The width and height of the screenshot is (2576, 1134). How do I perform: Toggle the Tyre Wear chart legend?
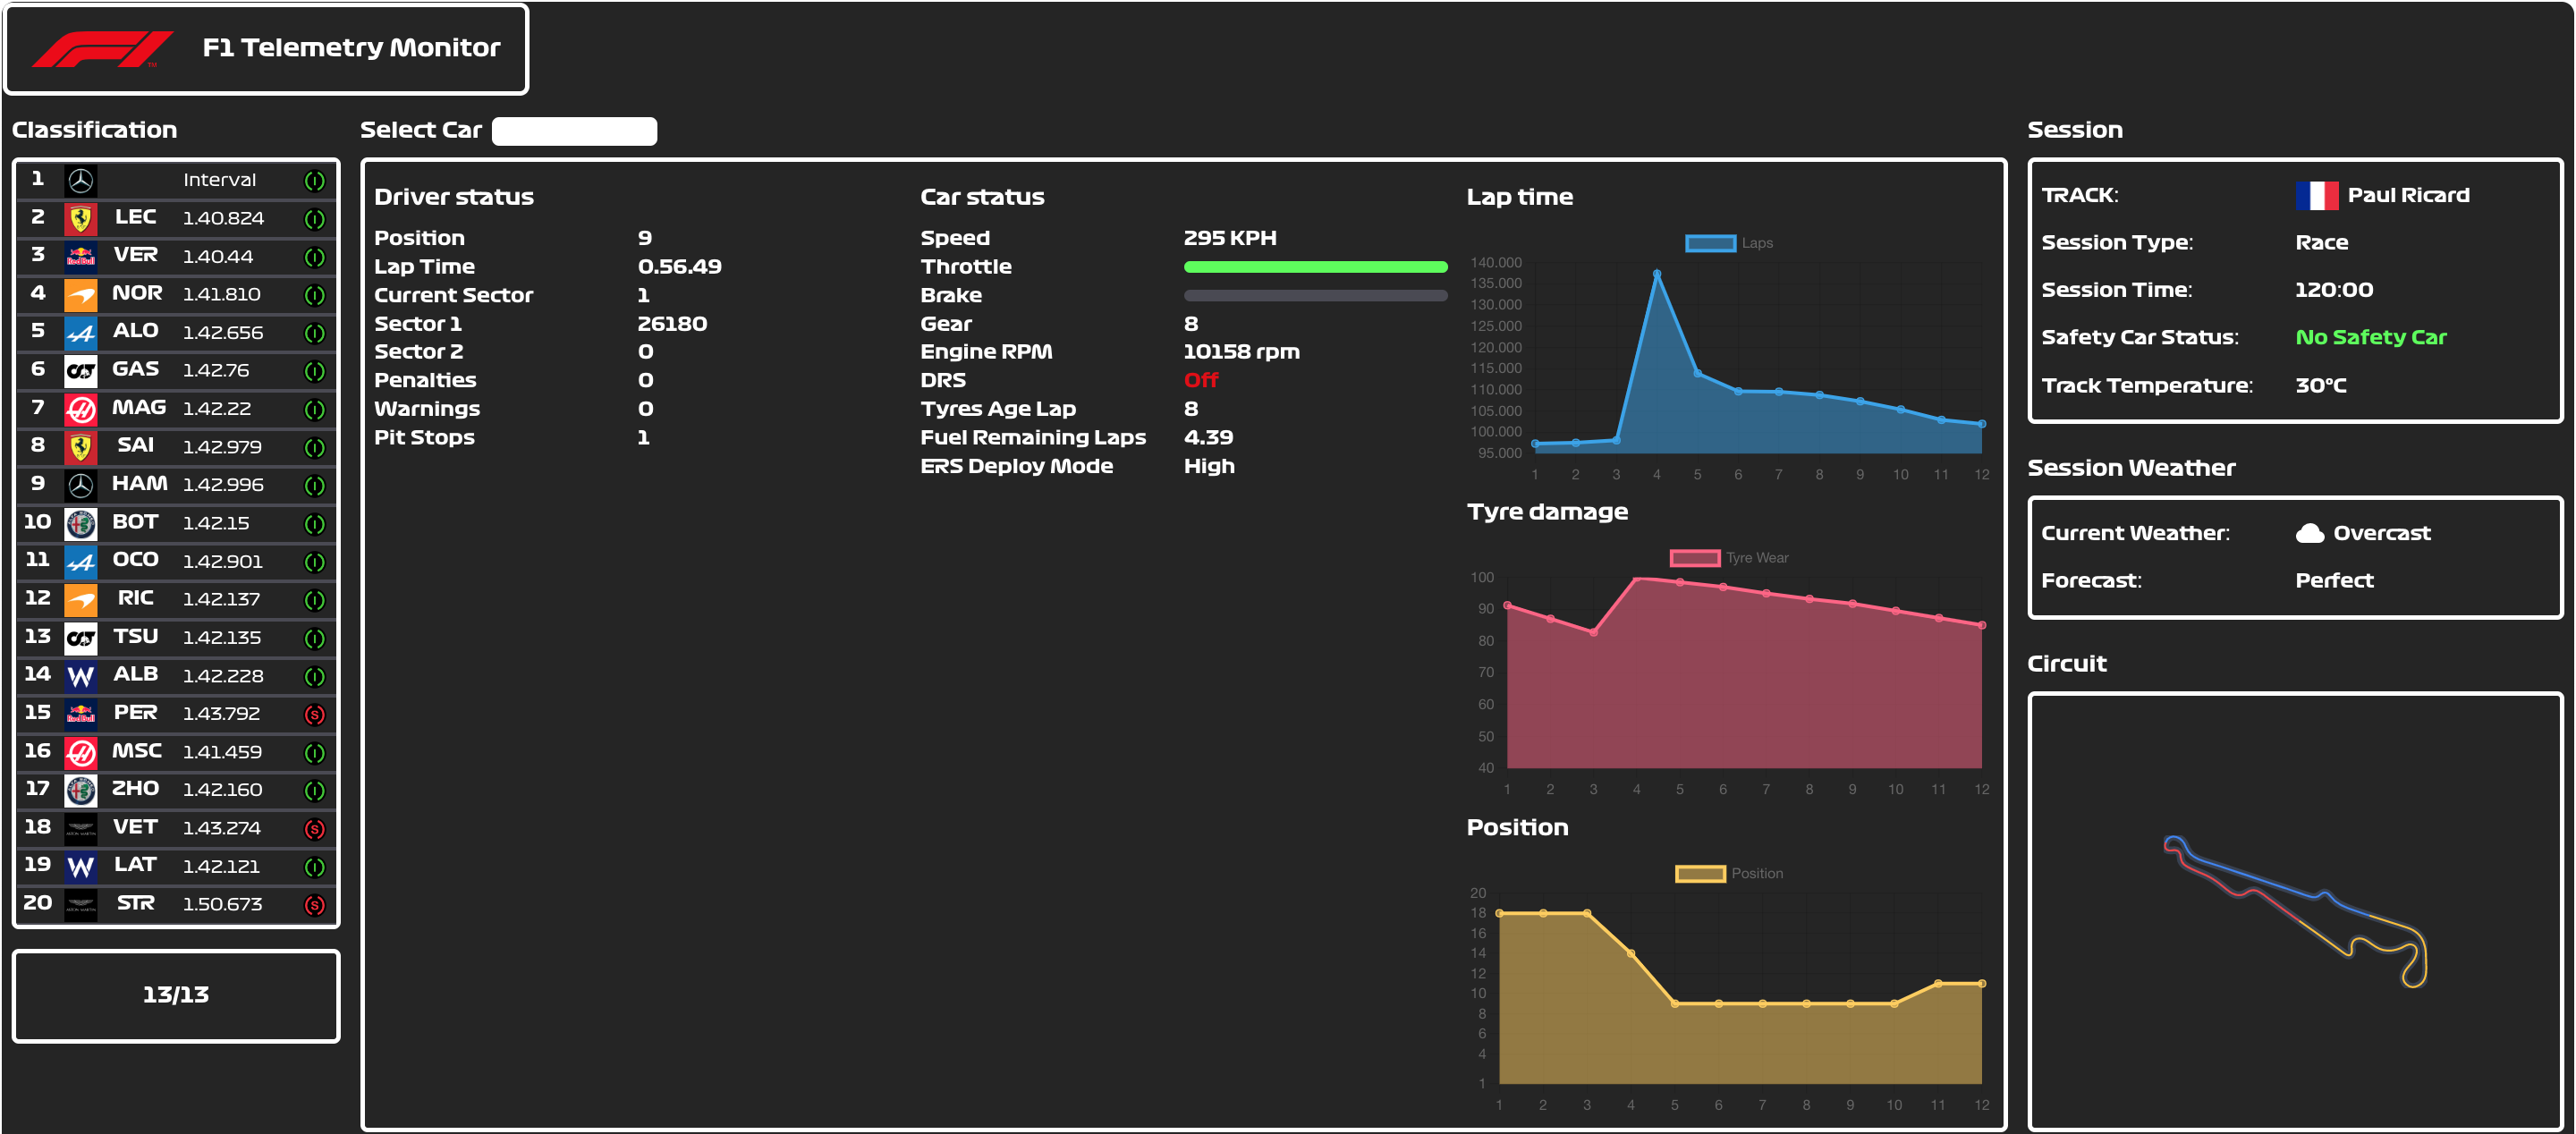click(x=1695, y=558)
